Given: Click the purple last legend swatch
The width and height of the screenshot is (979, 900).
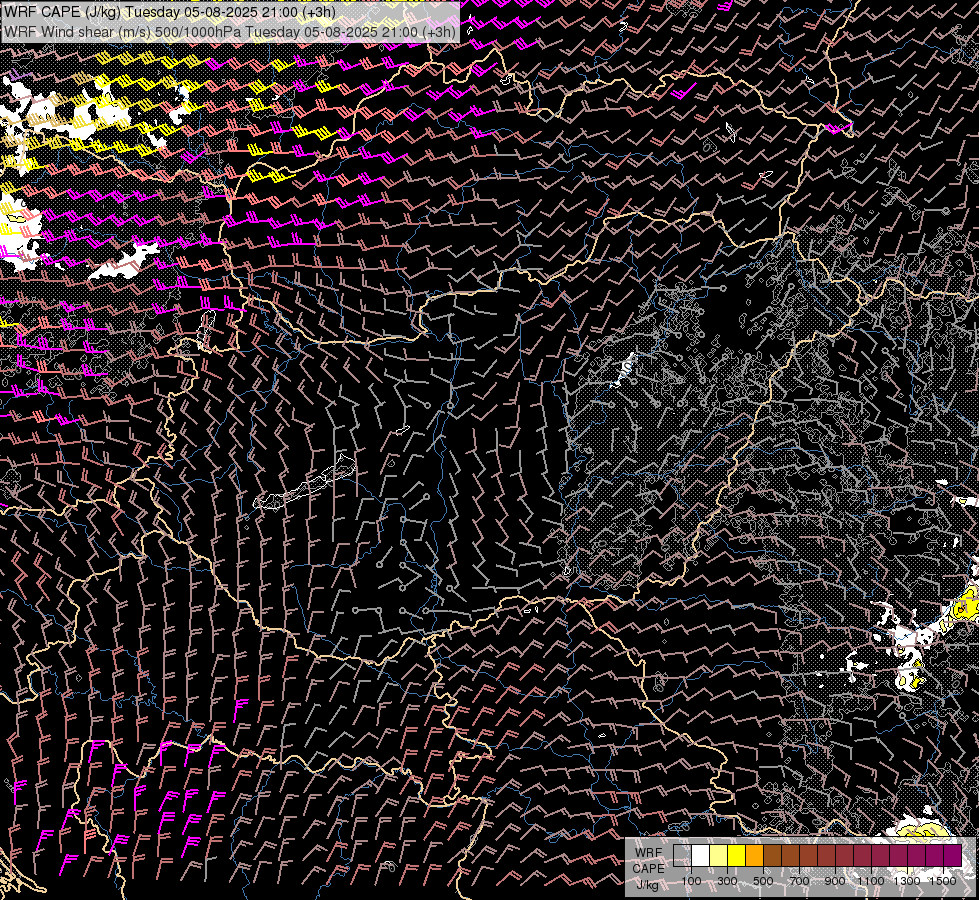Looking at the screenshot, I should coord(952,855).
